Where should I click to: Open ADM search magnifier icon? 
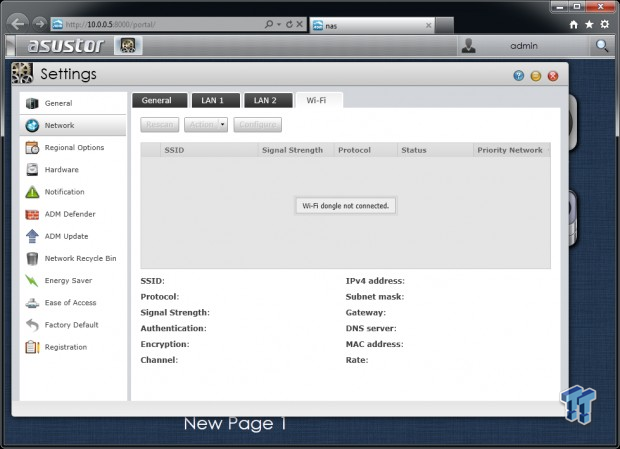coord(602,46)
